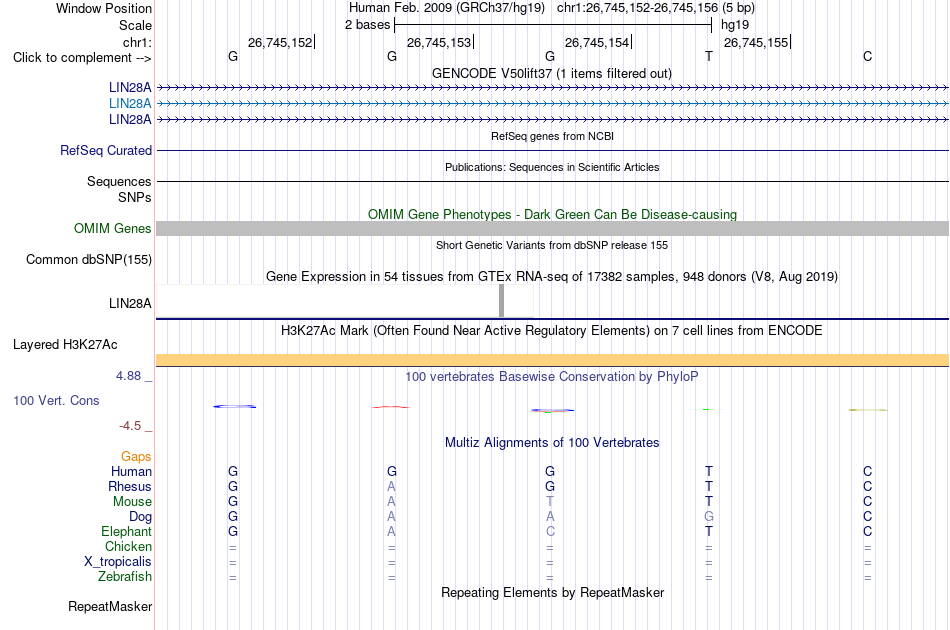Click the faded G base in the Dog row

(709, 517)
